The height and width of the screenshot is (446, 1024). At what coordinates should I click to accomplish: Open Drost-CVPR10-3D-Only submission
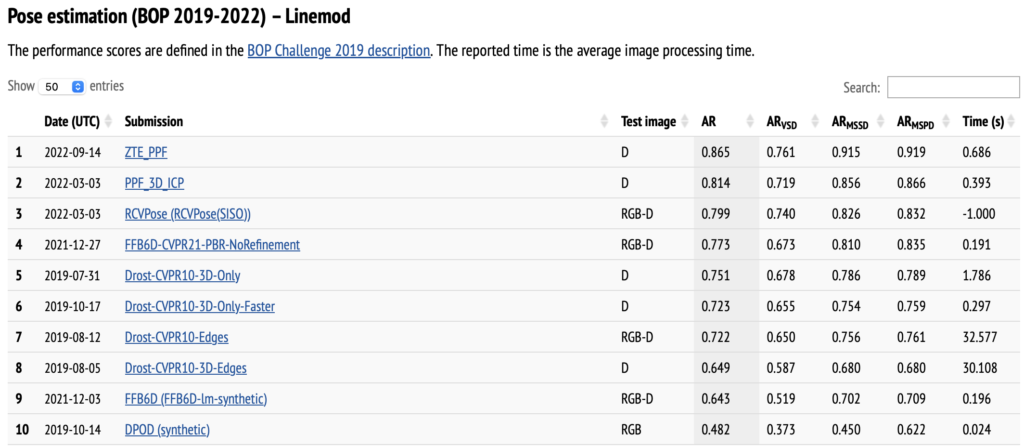coord(182,275)
